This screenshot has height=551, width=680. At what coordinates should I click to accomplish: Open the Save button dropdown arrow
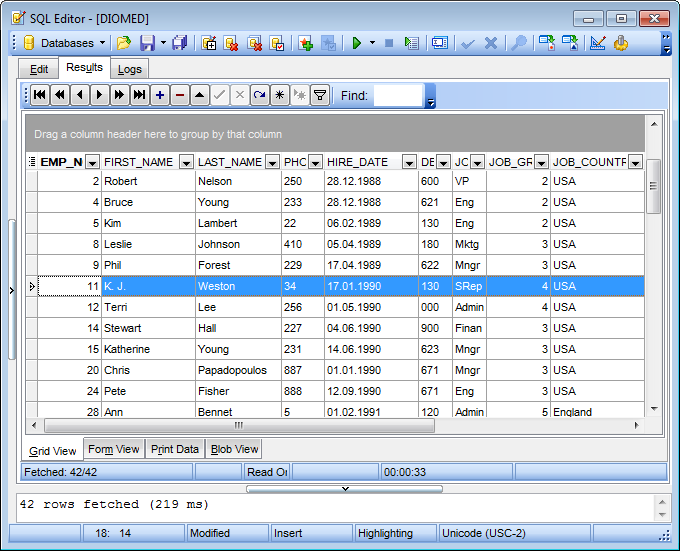click(163, 43)
